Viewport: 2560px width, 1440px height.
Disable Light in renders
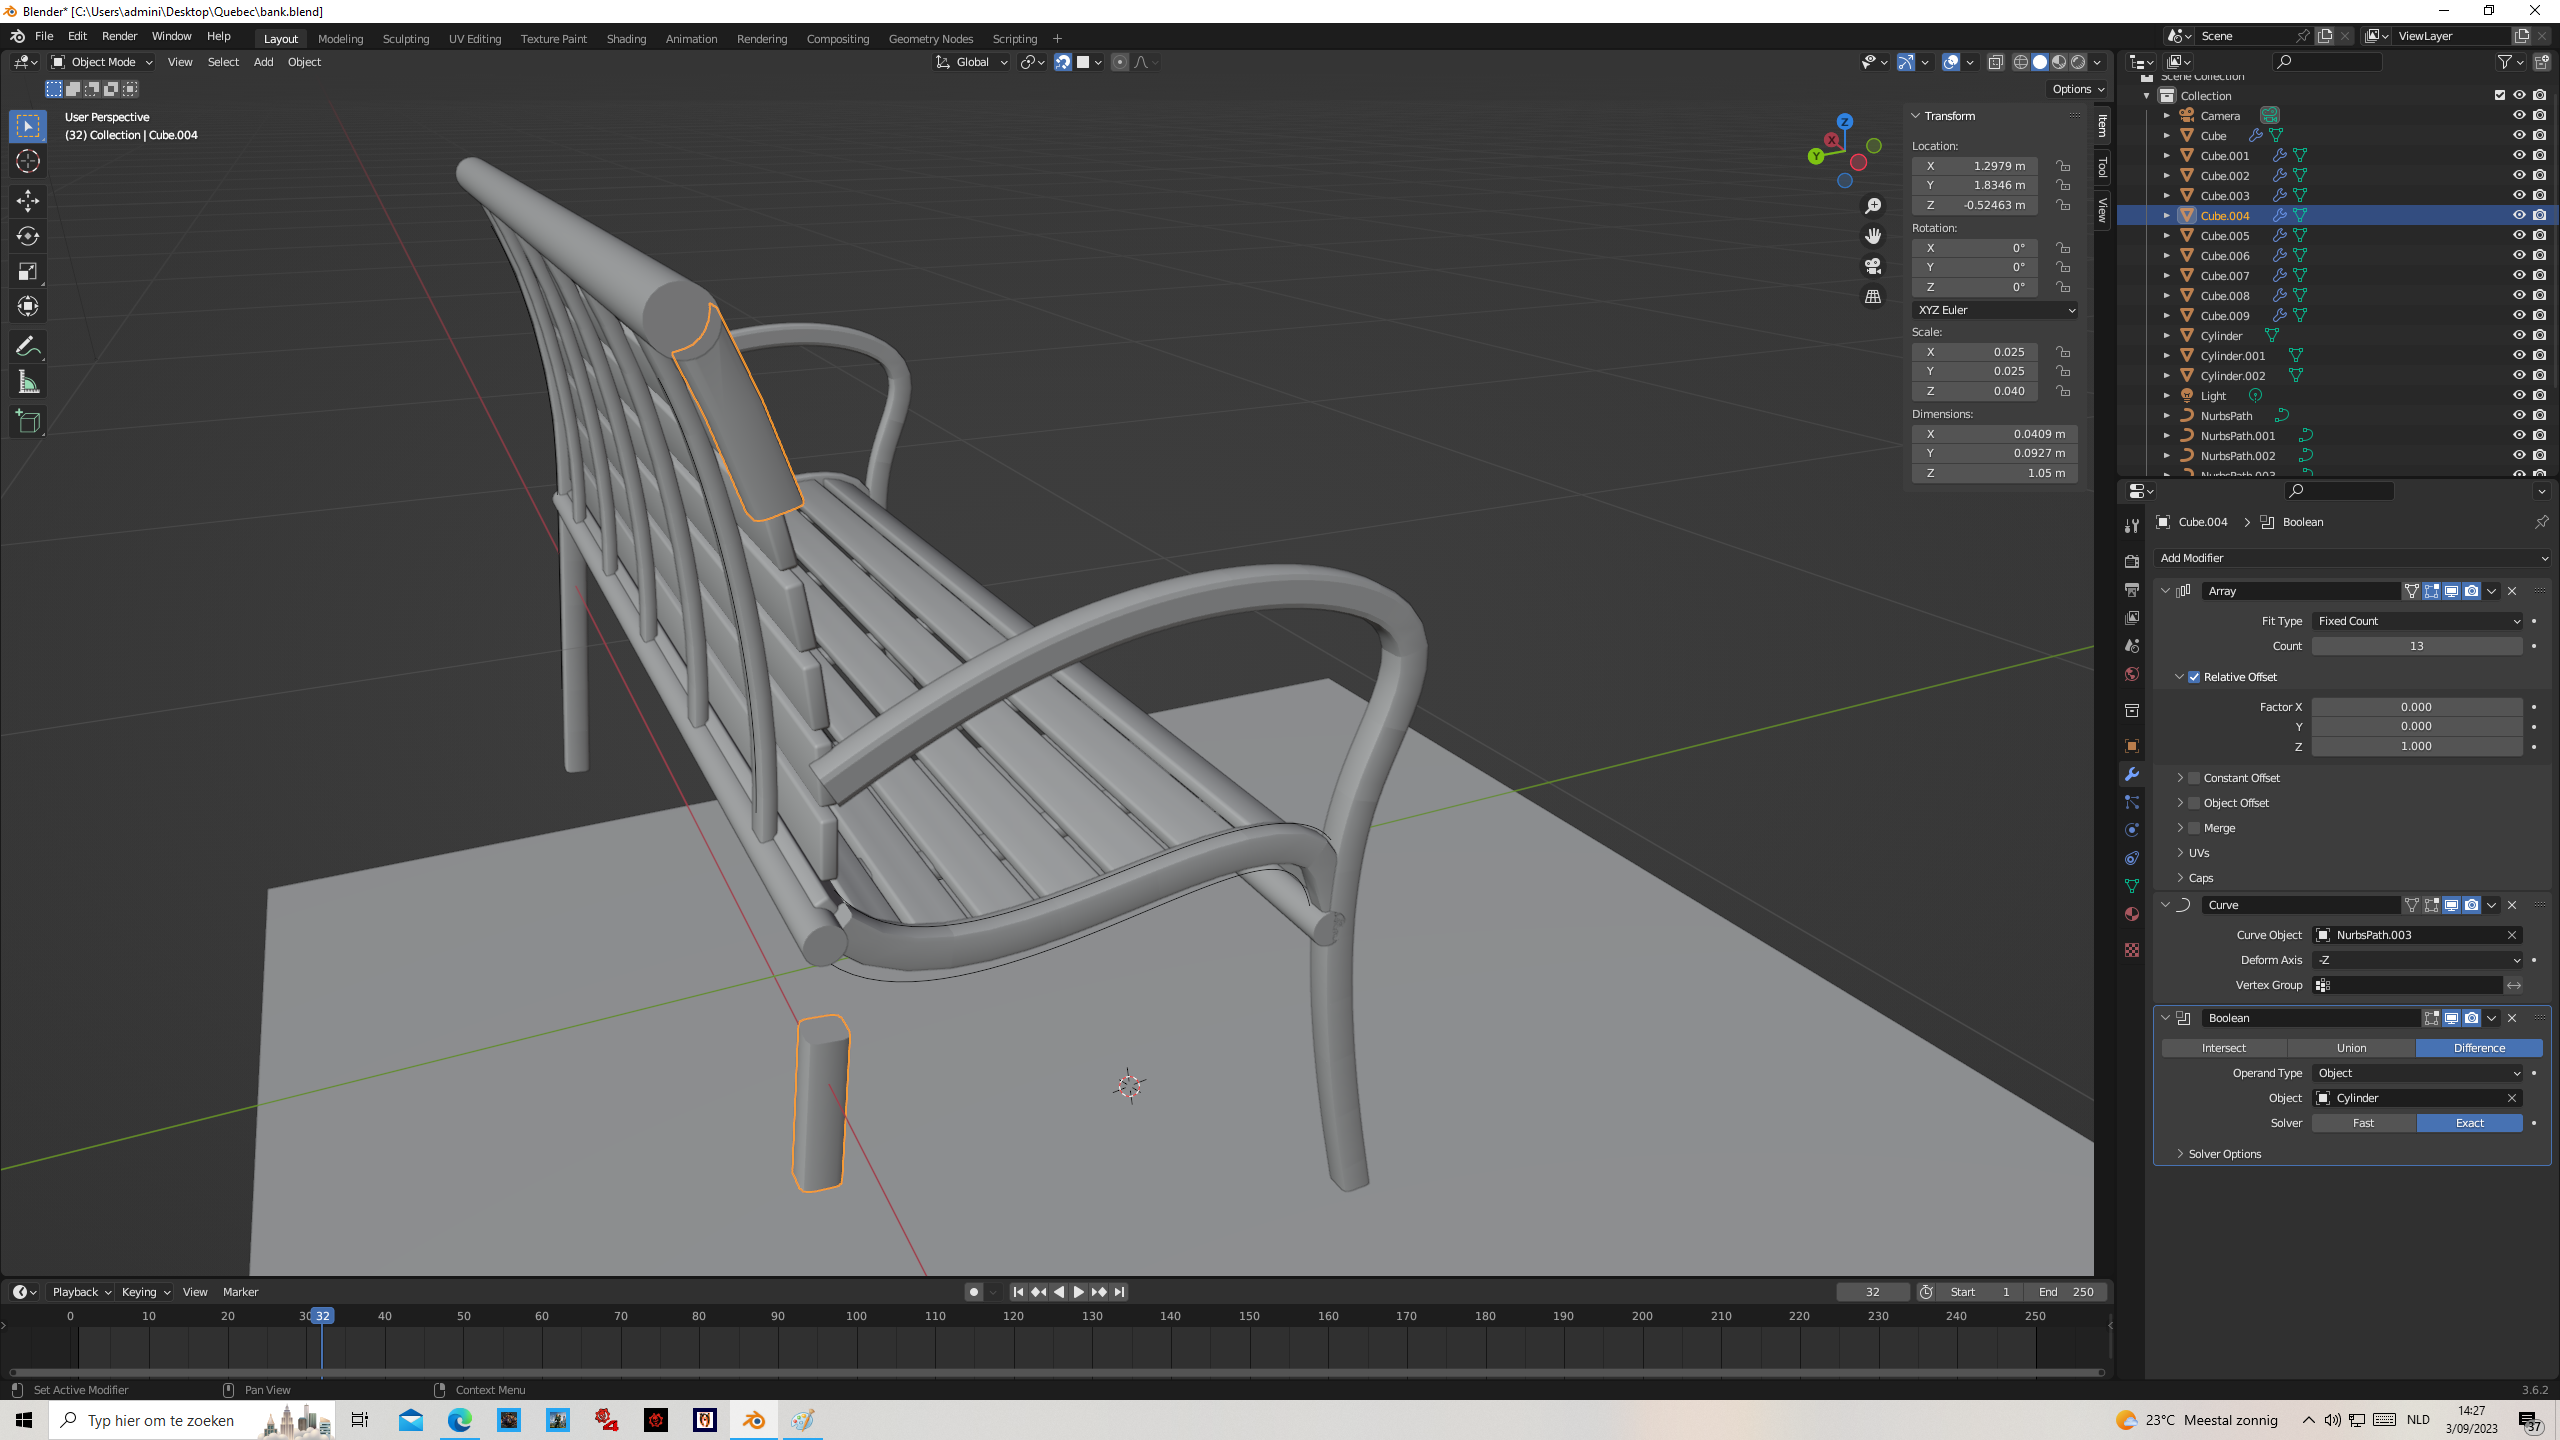coord(2540,395)
